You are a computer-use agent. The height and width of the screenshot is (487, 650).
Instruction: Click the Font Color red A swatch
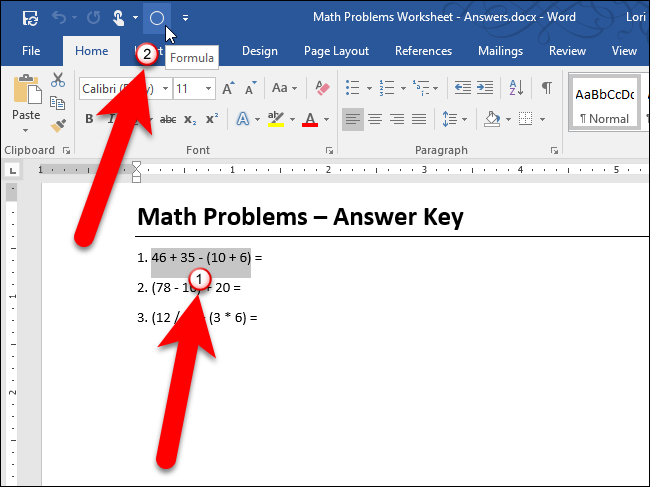(x=309, y=120)
